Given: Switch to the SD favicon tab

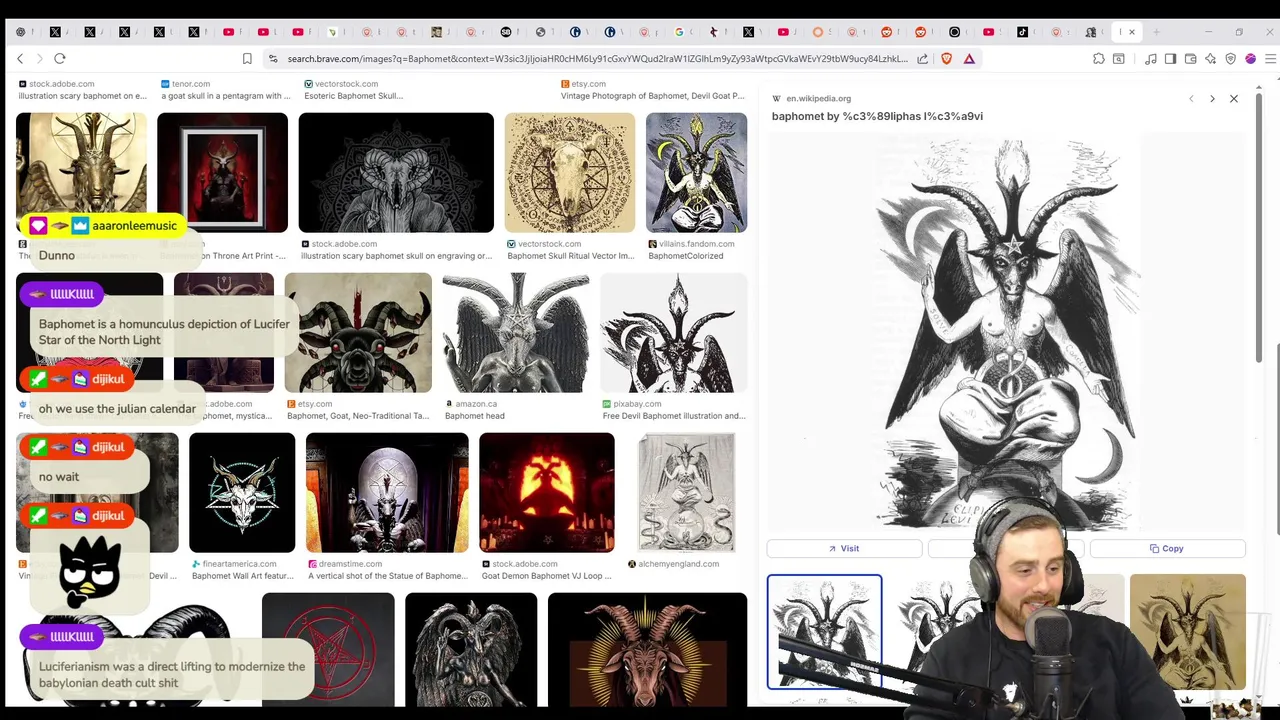Looking at the screenshot, I should pos(506,32).
